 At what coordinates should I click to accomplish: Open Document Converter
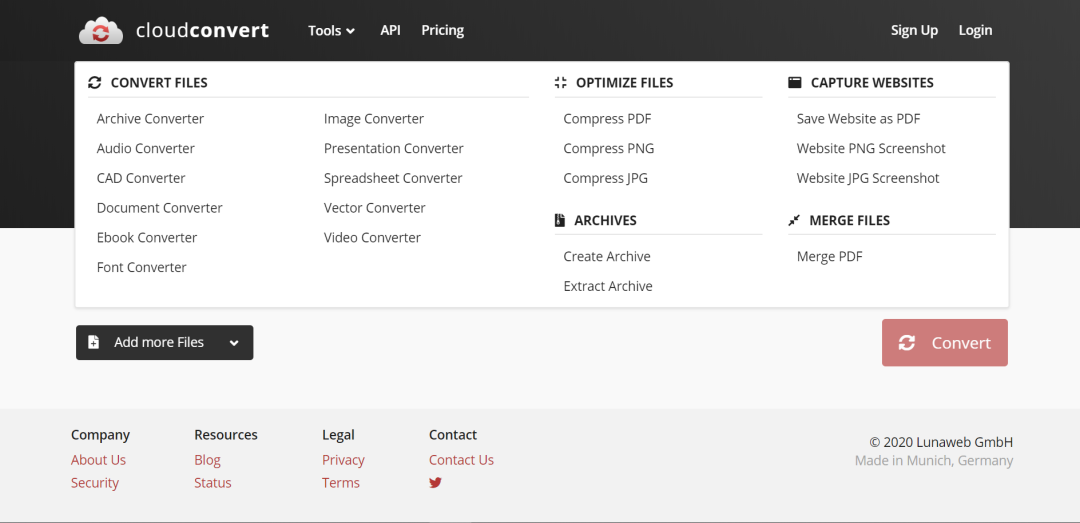159,207
